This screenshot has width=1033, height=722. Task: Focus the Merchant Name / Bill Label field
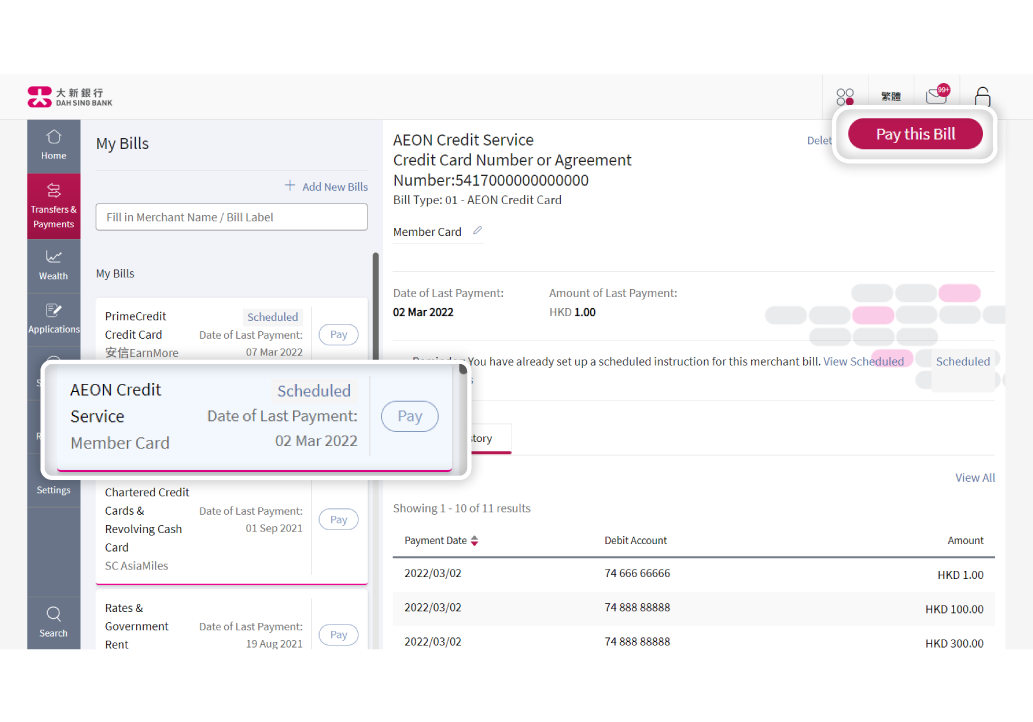click(231, 217)
